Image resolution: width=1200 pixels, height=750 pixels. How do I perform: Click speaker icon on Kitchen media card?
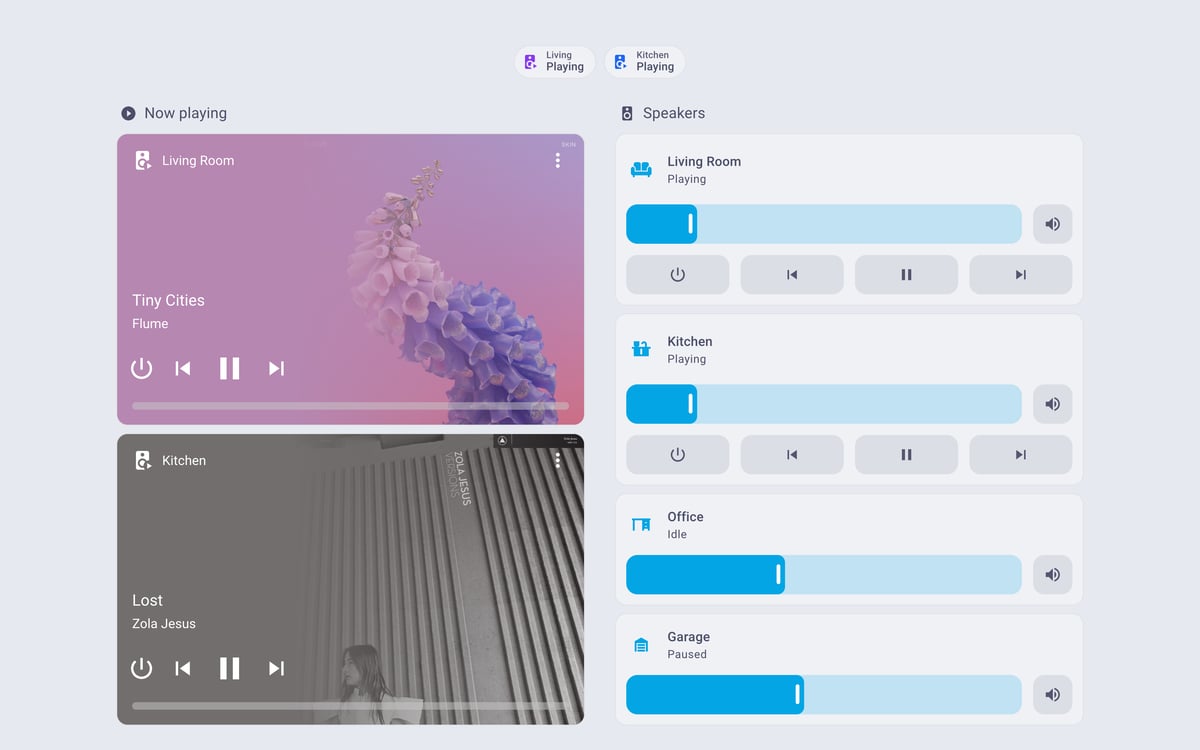point(143,460)
